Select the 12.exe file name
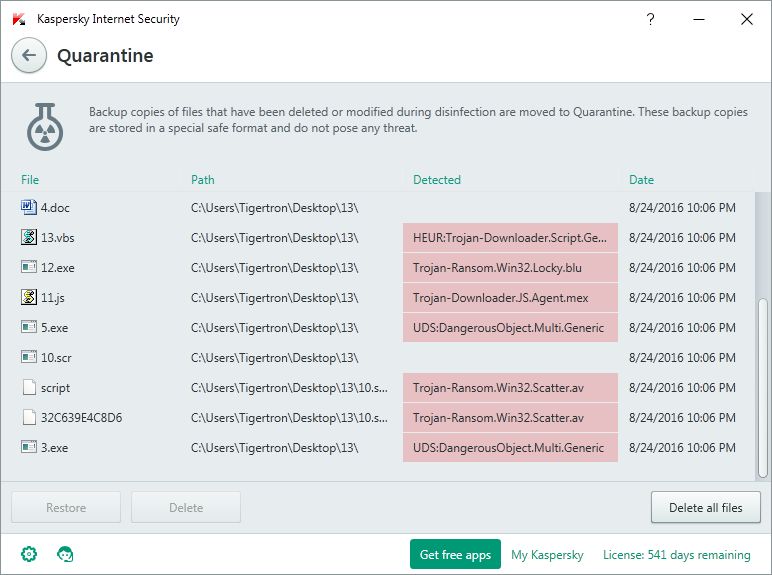 [x=58, y=268]
